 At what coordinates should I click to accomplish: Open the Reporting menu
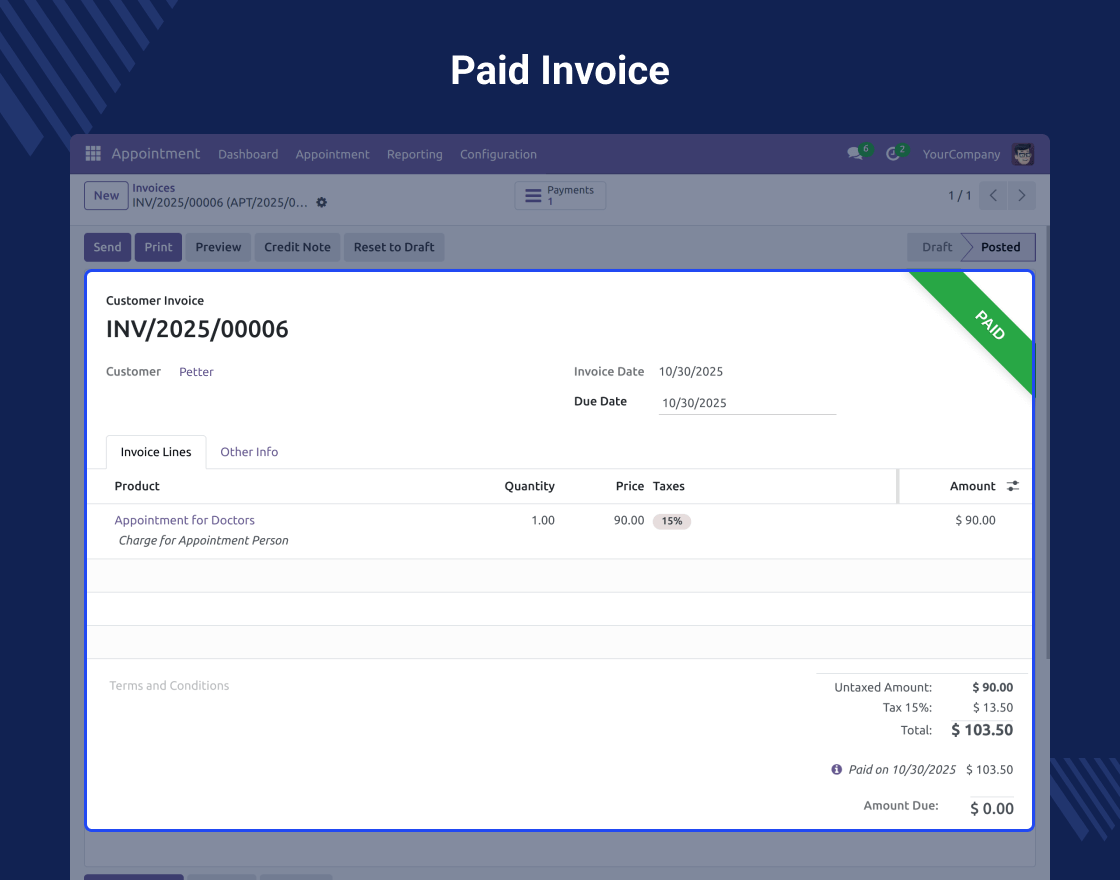[x=414, y=154]
